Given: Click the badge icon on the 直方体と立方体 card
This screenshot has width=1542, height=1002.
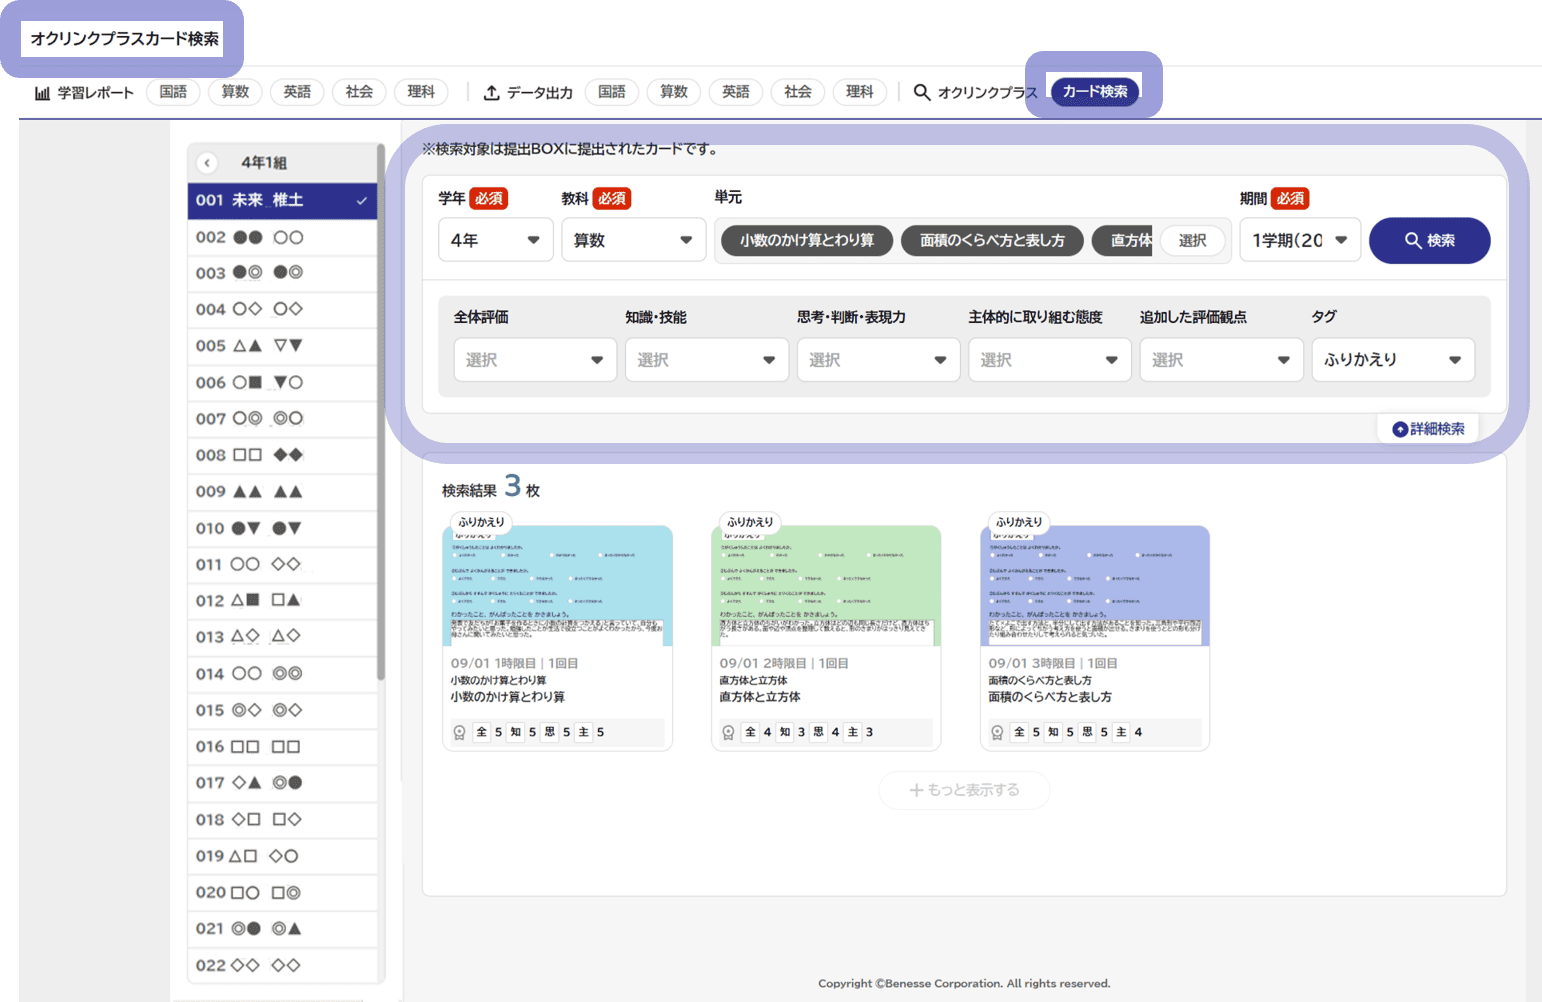Looking at the screenshot, I should point(729,732).
